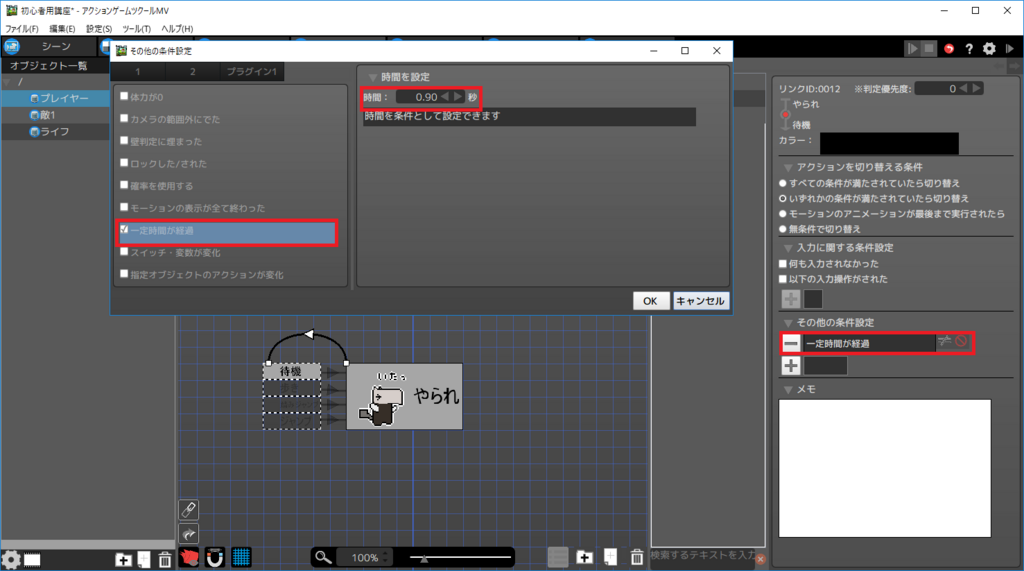The height and width of the screenshot is (571, 1024).
Task: Click the scene icon at top left
Action: pos(12,46)
